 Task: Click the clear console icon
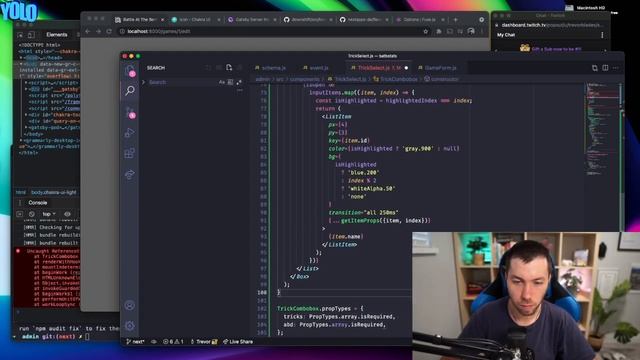pos(32,214)
